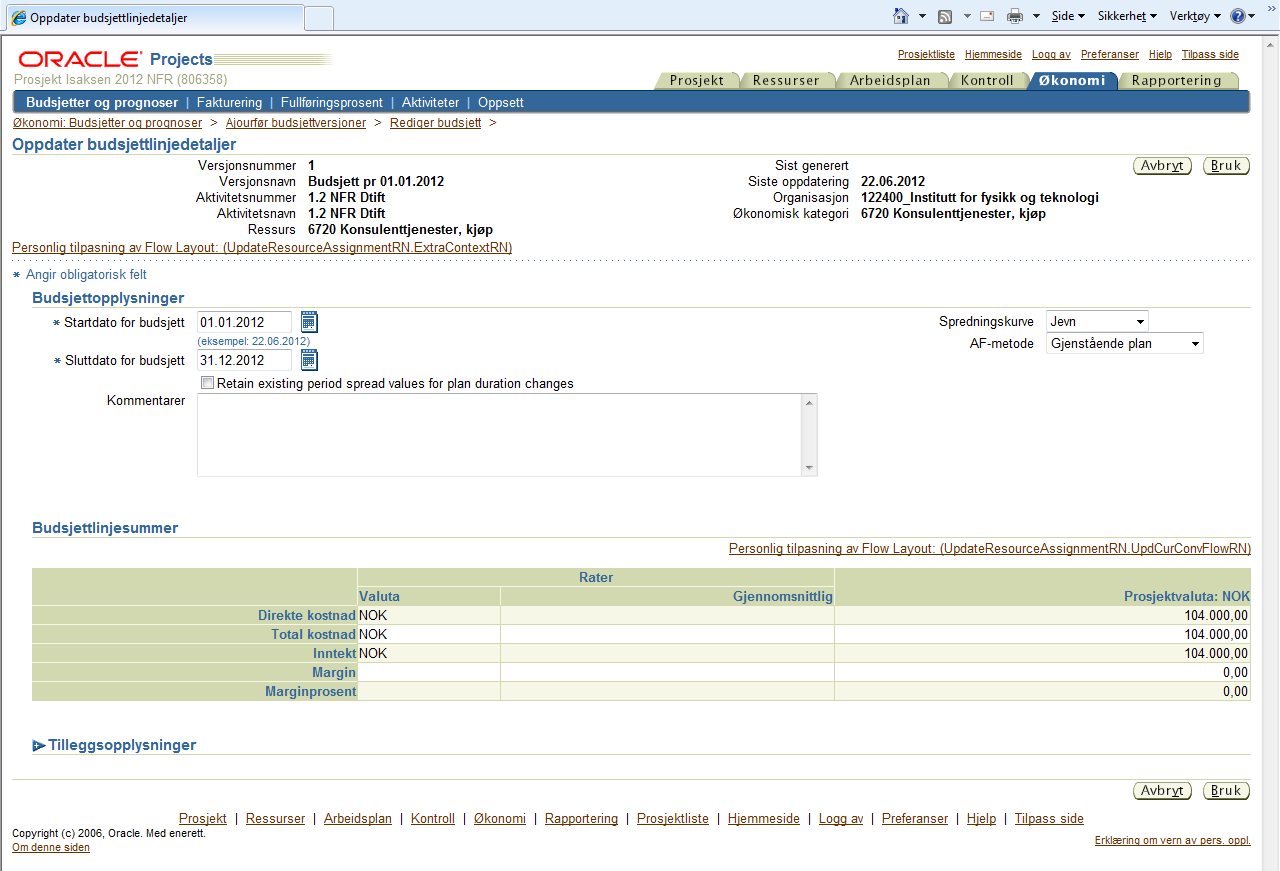Switch to the Prosjekt tab
This screenshot has width=1280, height=871.
697,81
